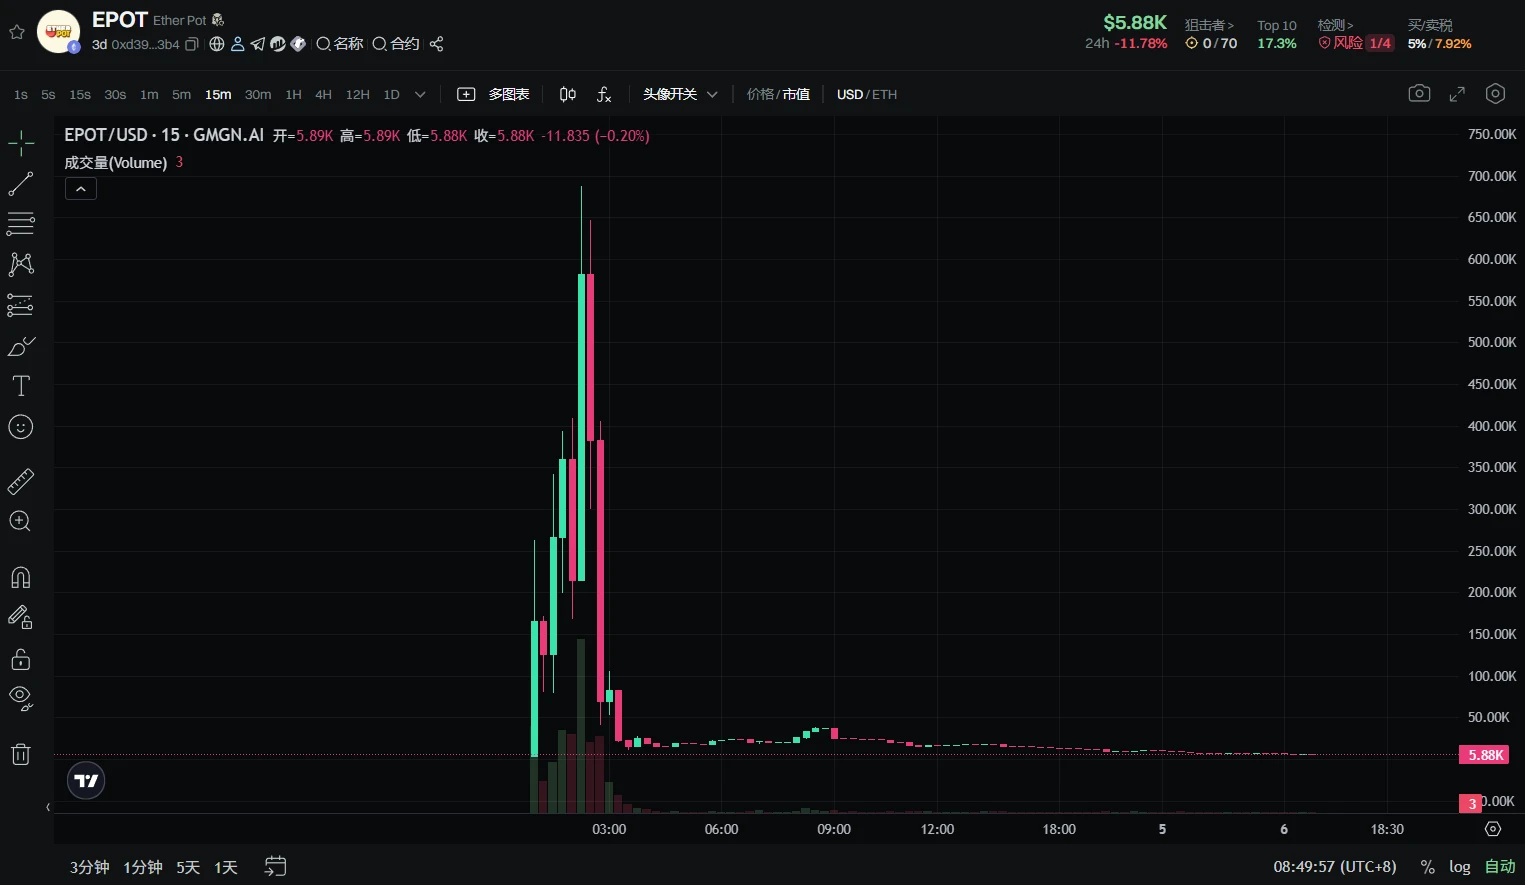Toggle lock all drawings
This screenshot has height=885, width=1525.
coord(21,659)
